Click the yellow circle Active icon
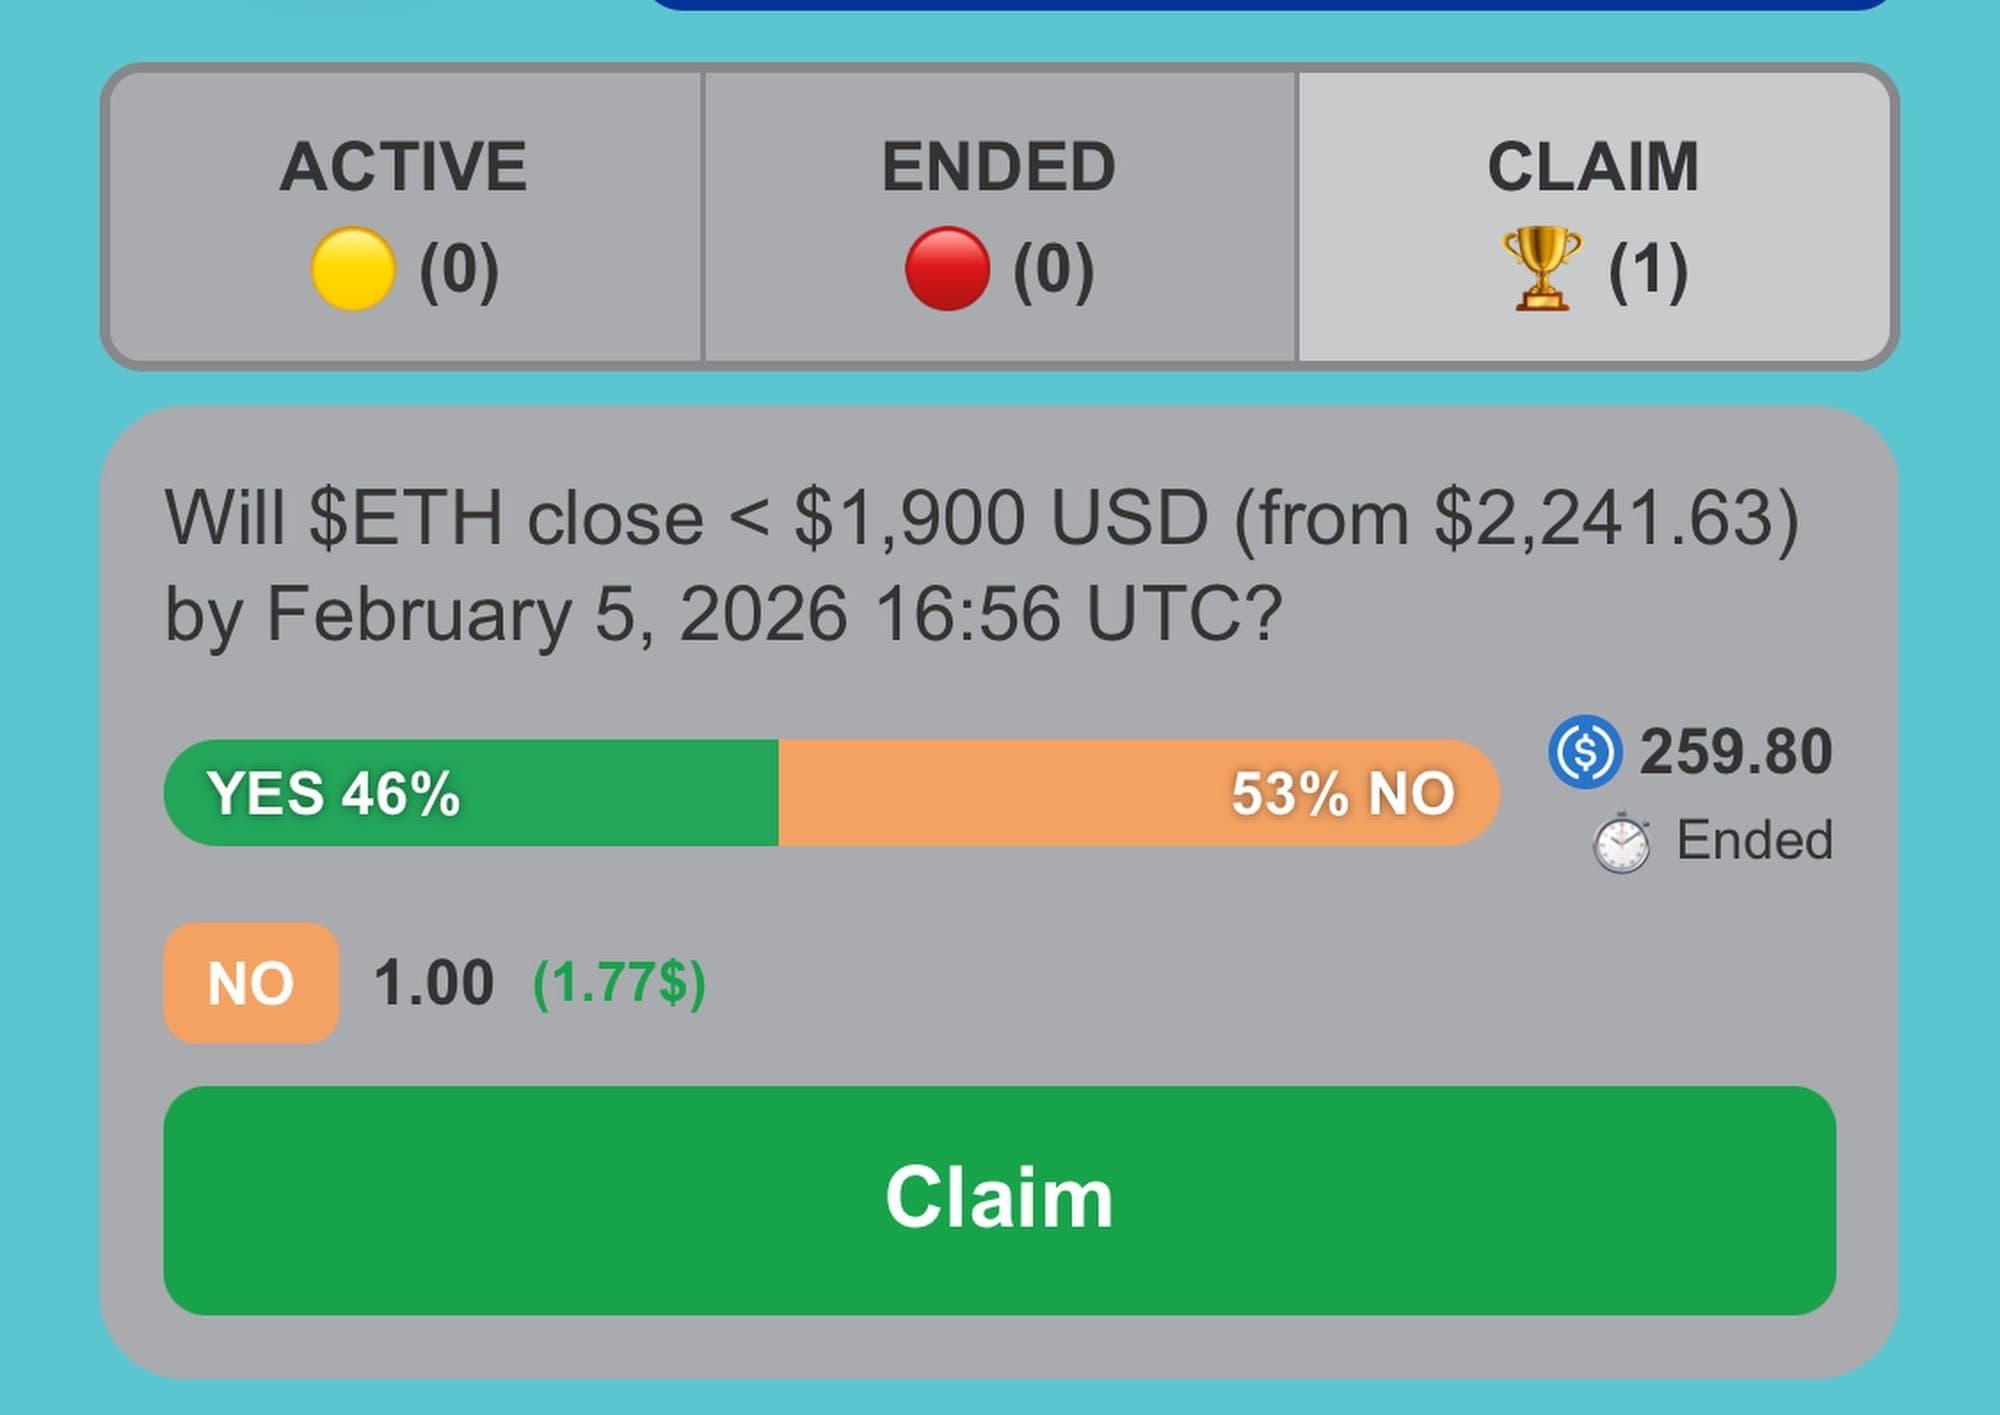This screenshot has width=2000, height=1415. pos(352,268)
